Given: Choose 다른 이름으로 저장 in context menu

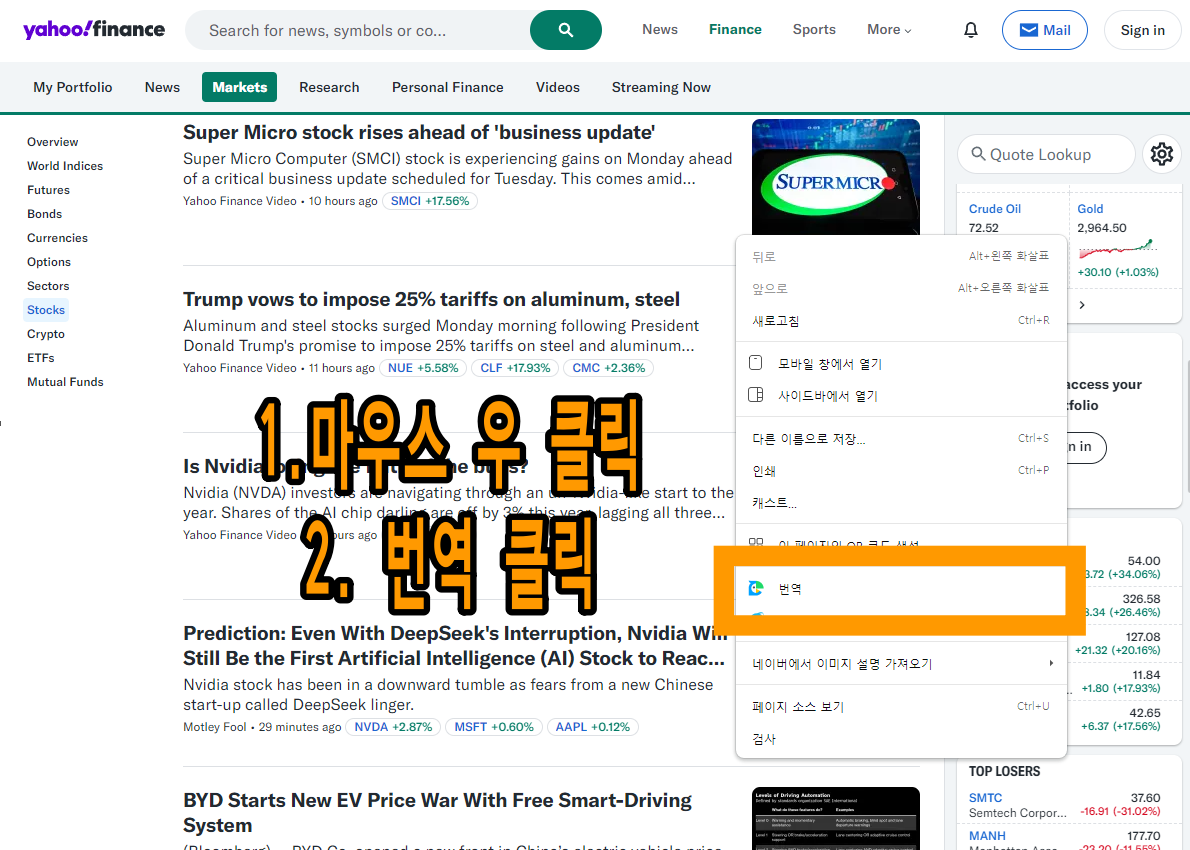Looking at the screenshot, I should pyautogui.click(x=901, y=439).
